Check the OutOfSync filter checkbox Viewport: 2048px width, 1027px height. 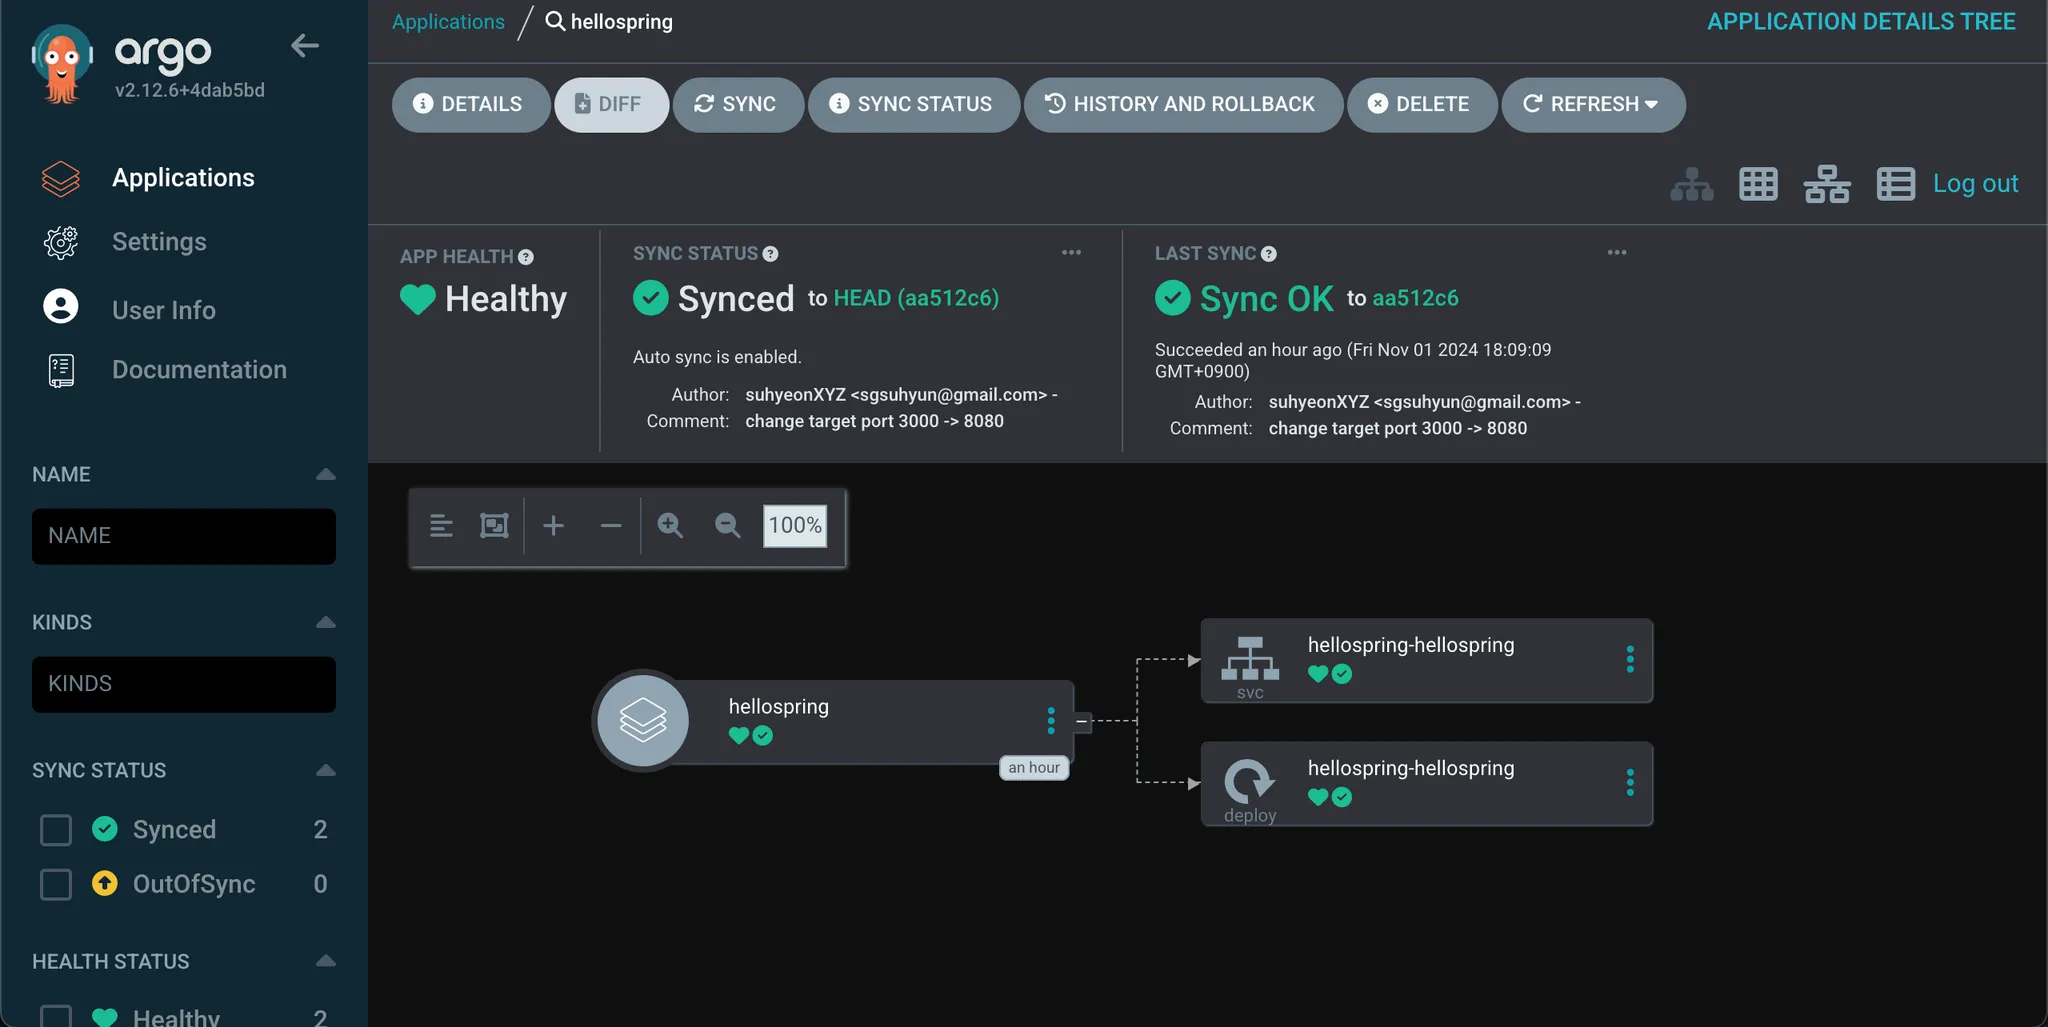click(x=56, y=884)
